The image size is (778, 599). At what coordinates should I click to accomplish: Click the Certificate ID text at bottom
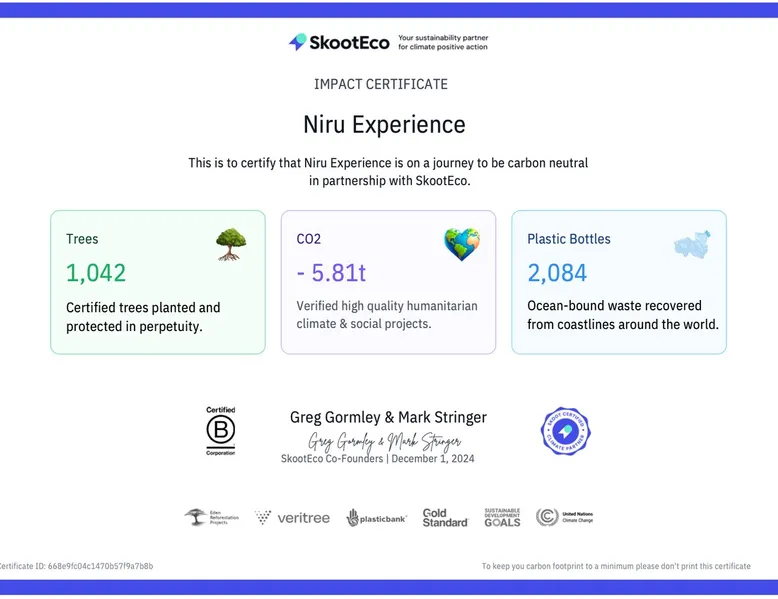(76, 566)
